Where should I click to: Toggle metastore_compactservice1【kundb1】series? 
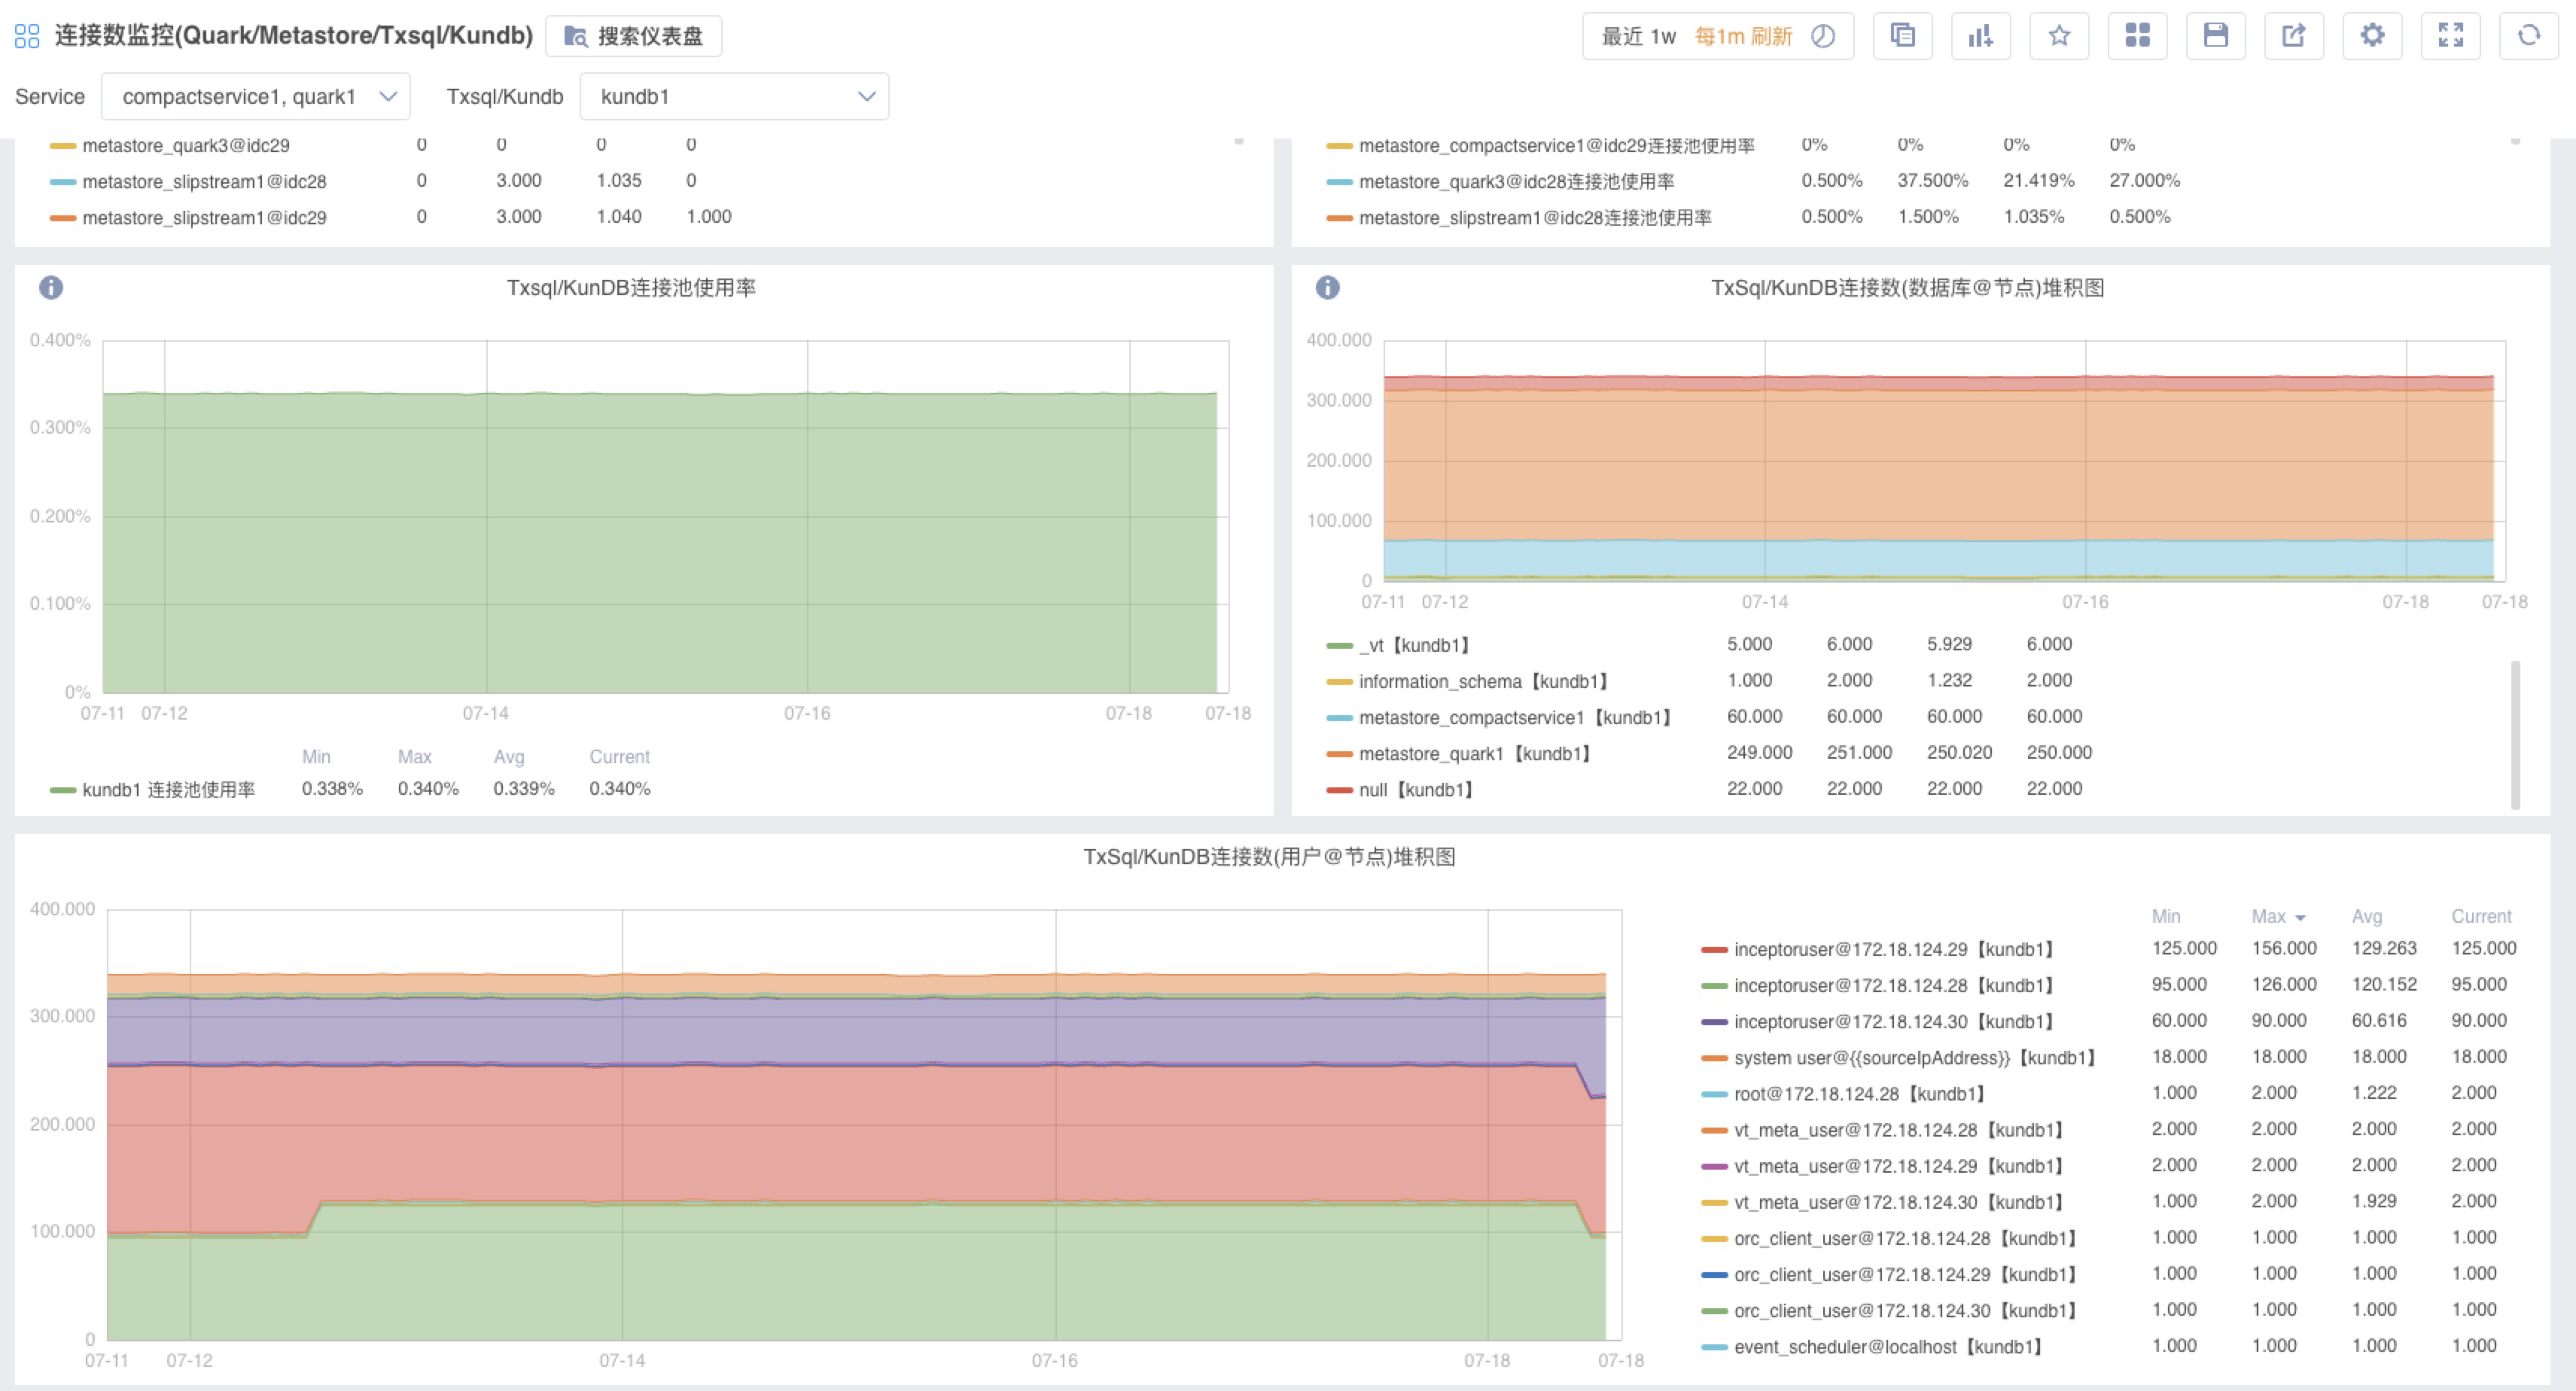click(1516, 717)
